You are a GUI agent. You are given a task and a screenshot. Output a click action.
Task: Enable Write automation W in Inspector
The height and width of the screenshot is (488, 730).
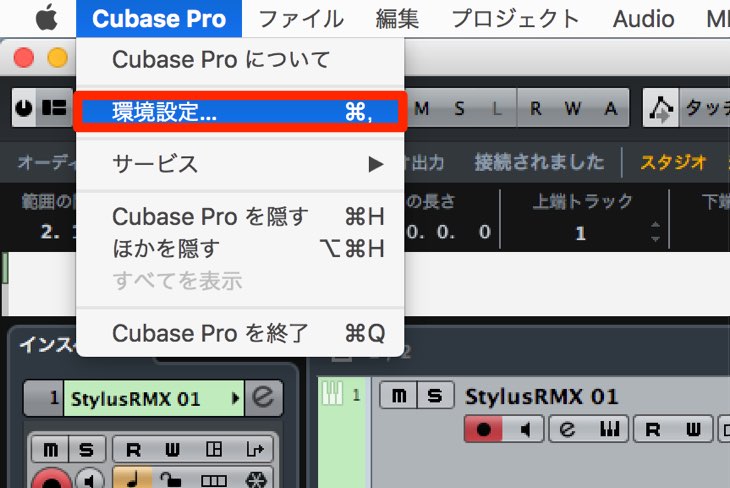(173, 449)
